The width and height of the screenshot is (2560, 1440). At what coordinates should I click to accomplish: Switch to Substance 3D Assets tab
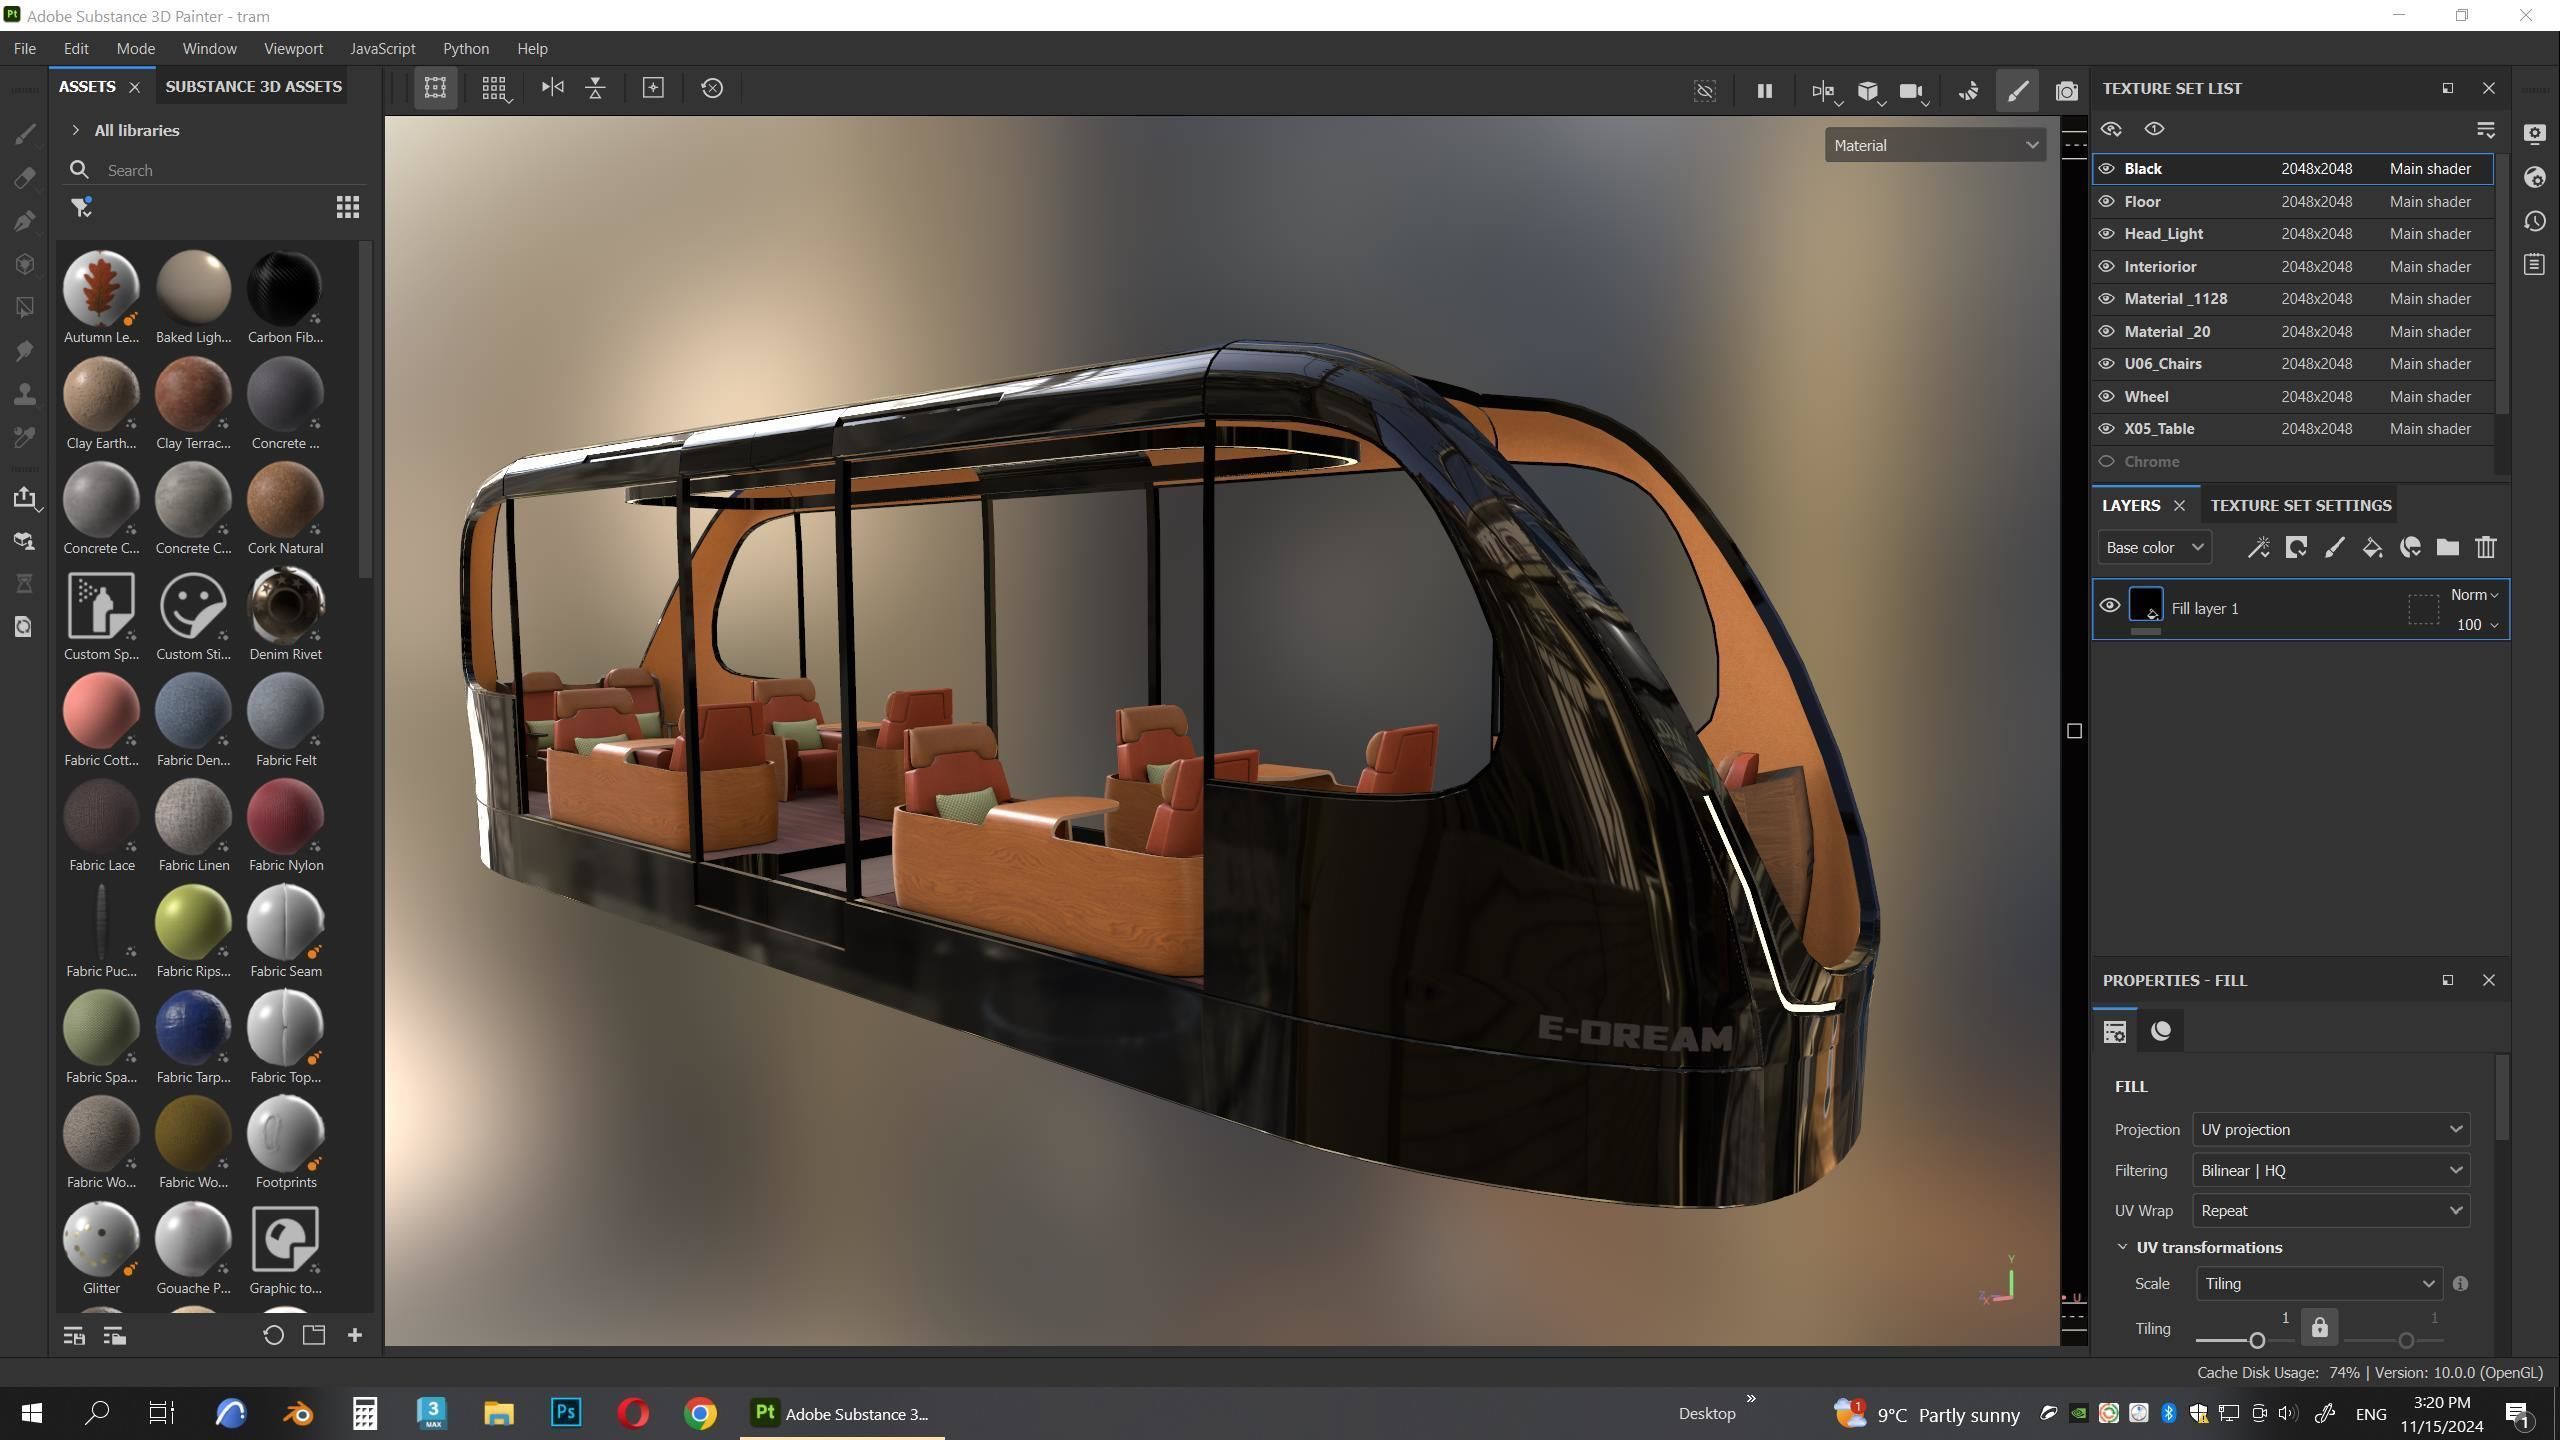[x=253, y=87]
